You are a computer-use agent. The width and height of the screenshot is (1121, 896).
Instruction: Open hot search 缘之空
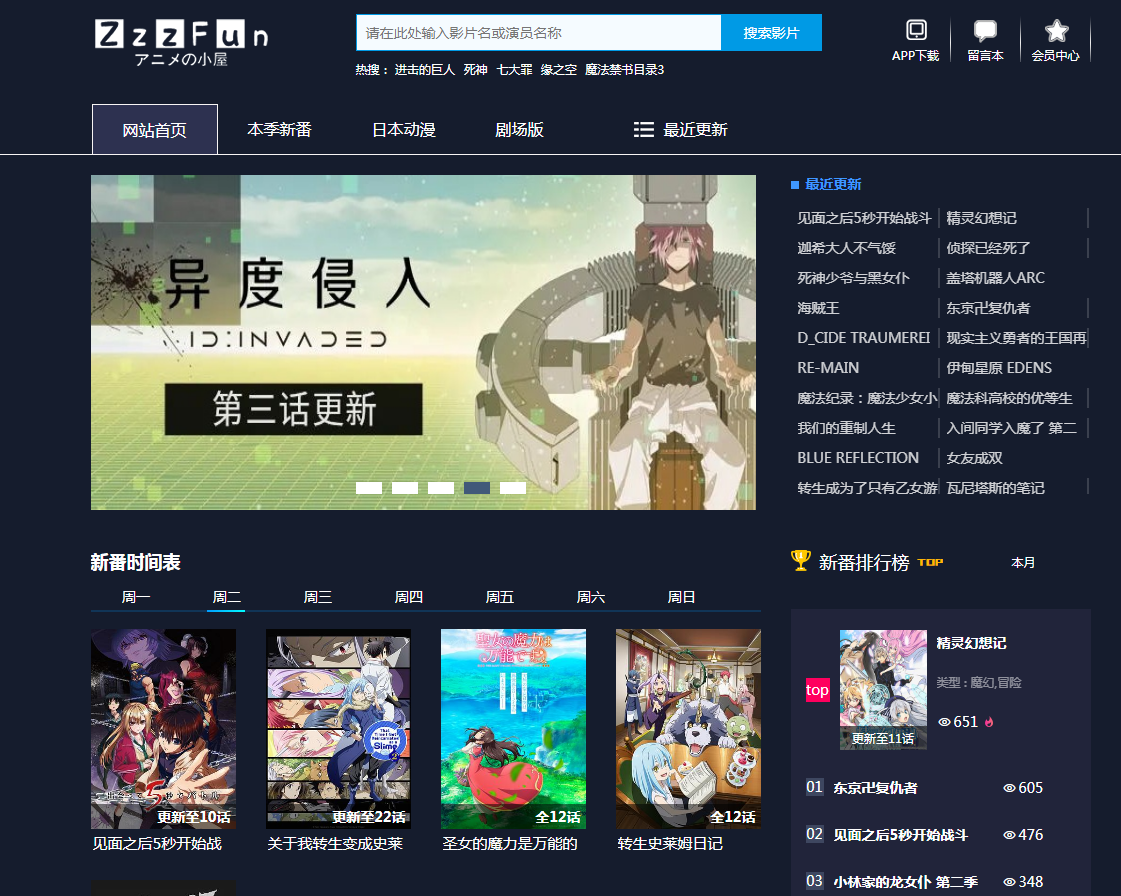coord(558,69)
